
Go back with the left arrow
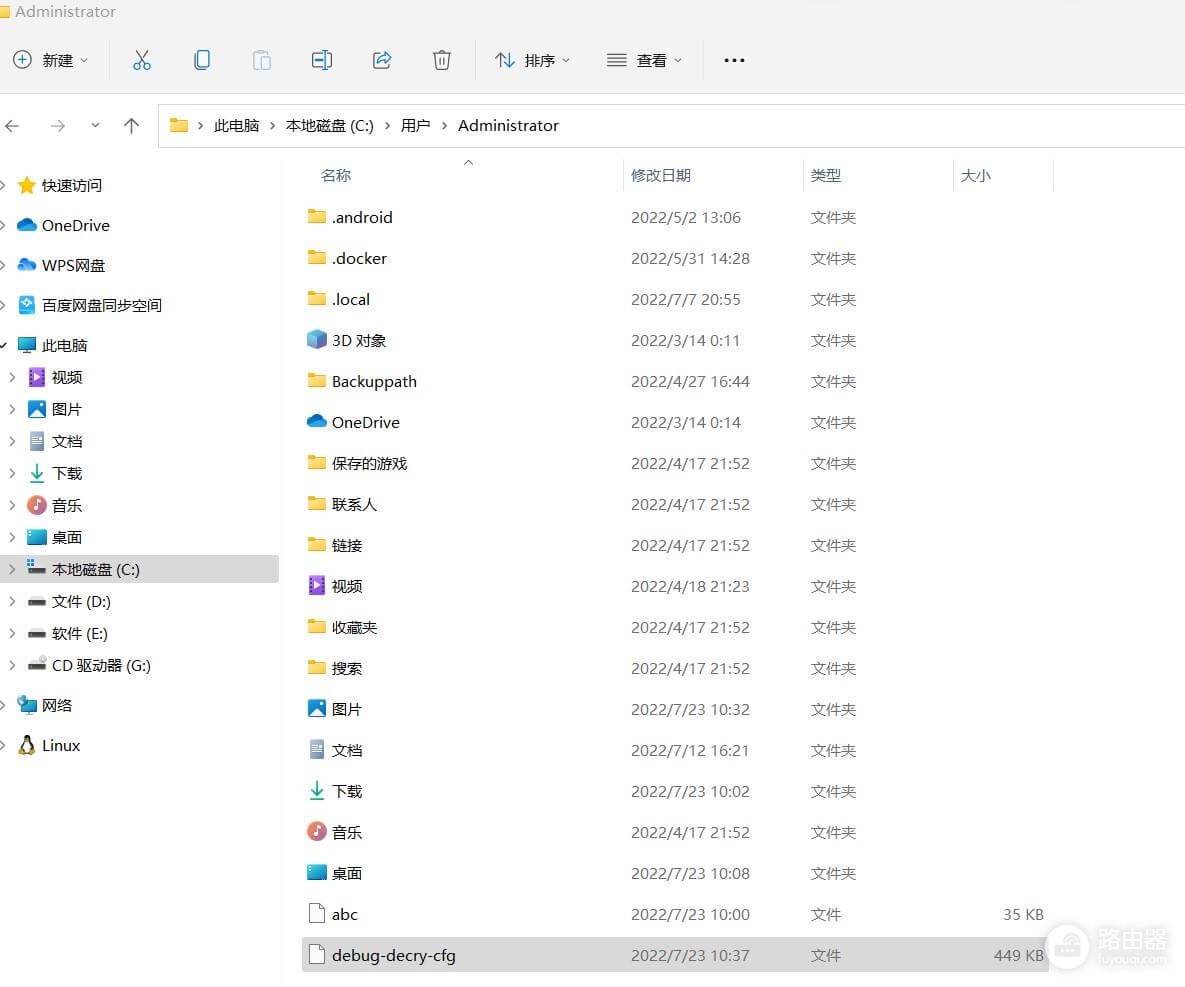pyautogui.click(x=12, y=126)
